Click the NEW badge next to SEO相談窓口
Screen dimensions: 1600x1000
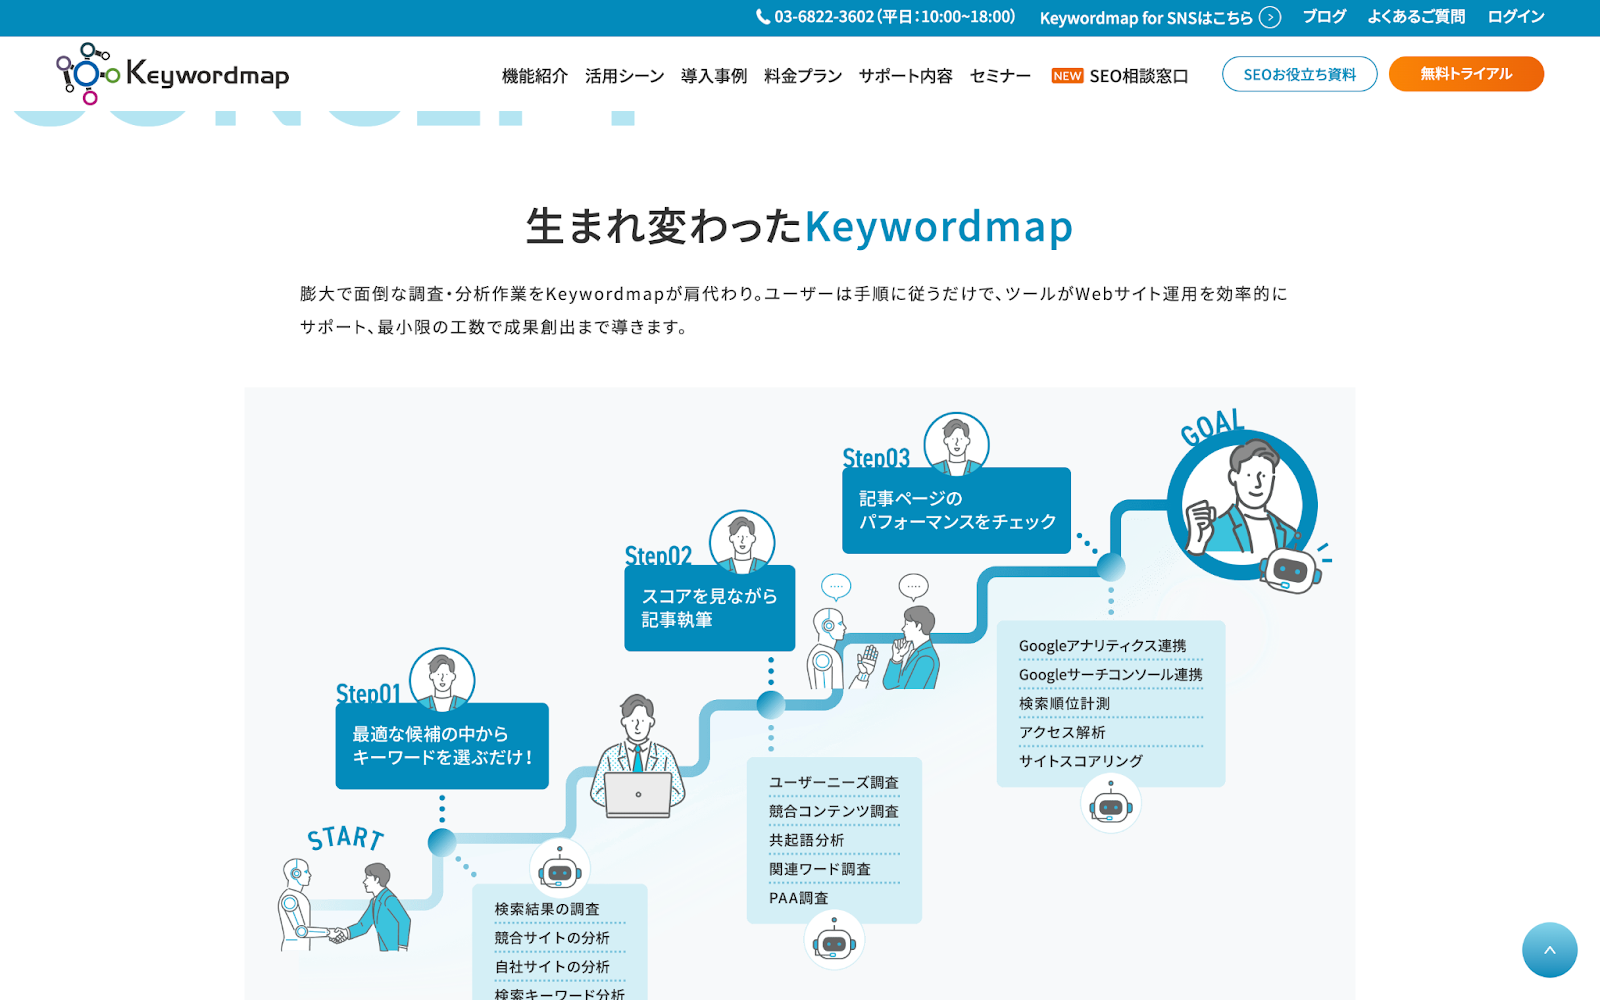[1067, 76]
